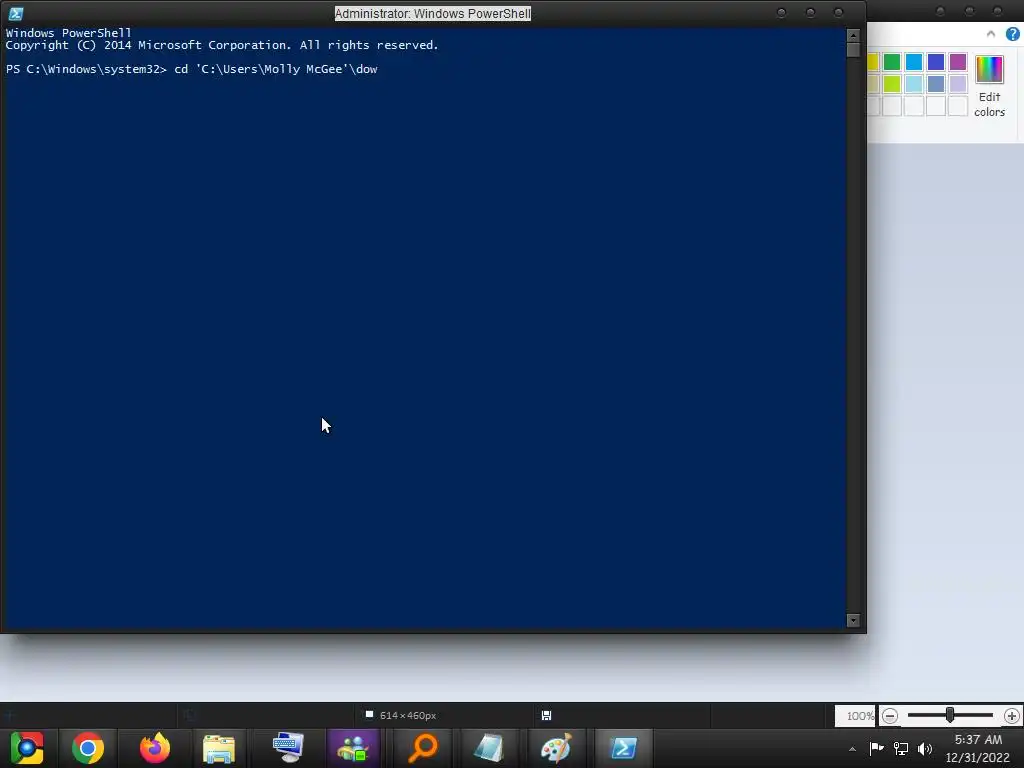The width and height of the screenshot is (1024, 768).
Task: Click PowerShell scrollbar down arrow
Action: (x=853, y=620)
